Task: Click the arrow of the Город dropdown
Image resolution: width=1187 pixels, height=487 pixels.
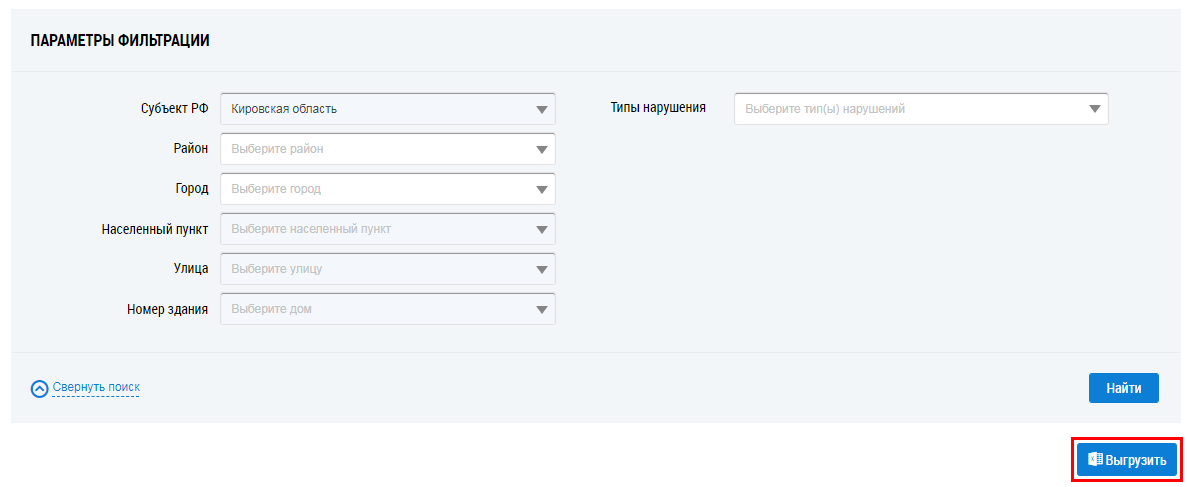Action: click(541, 189)
